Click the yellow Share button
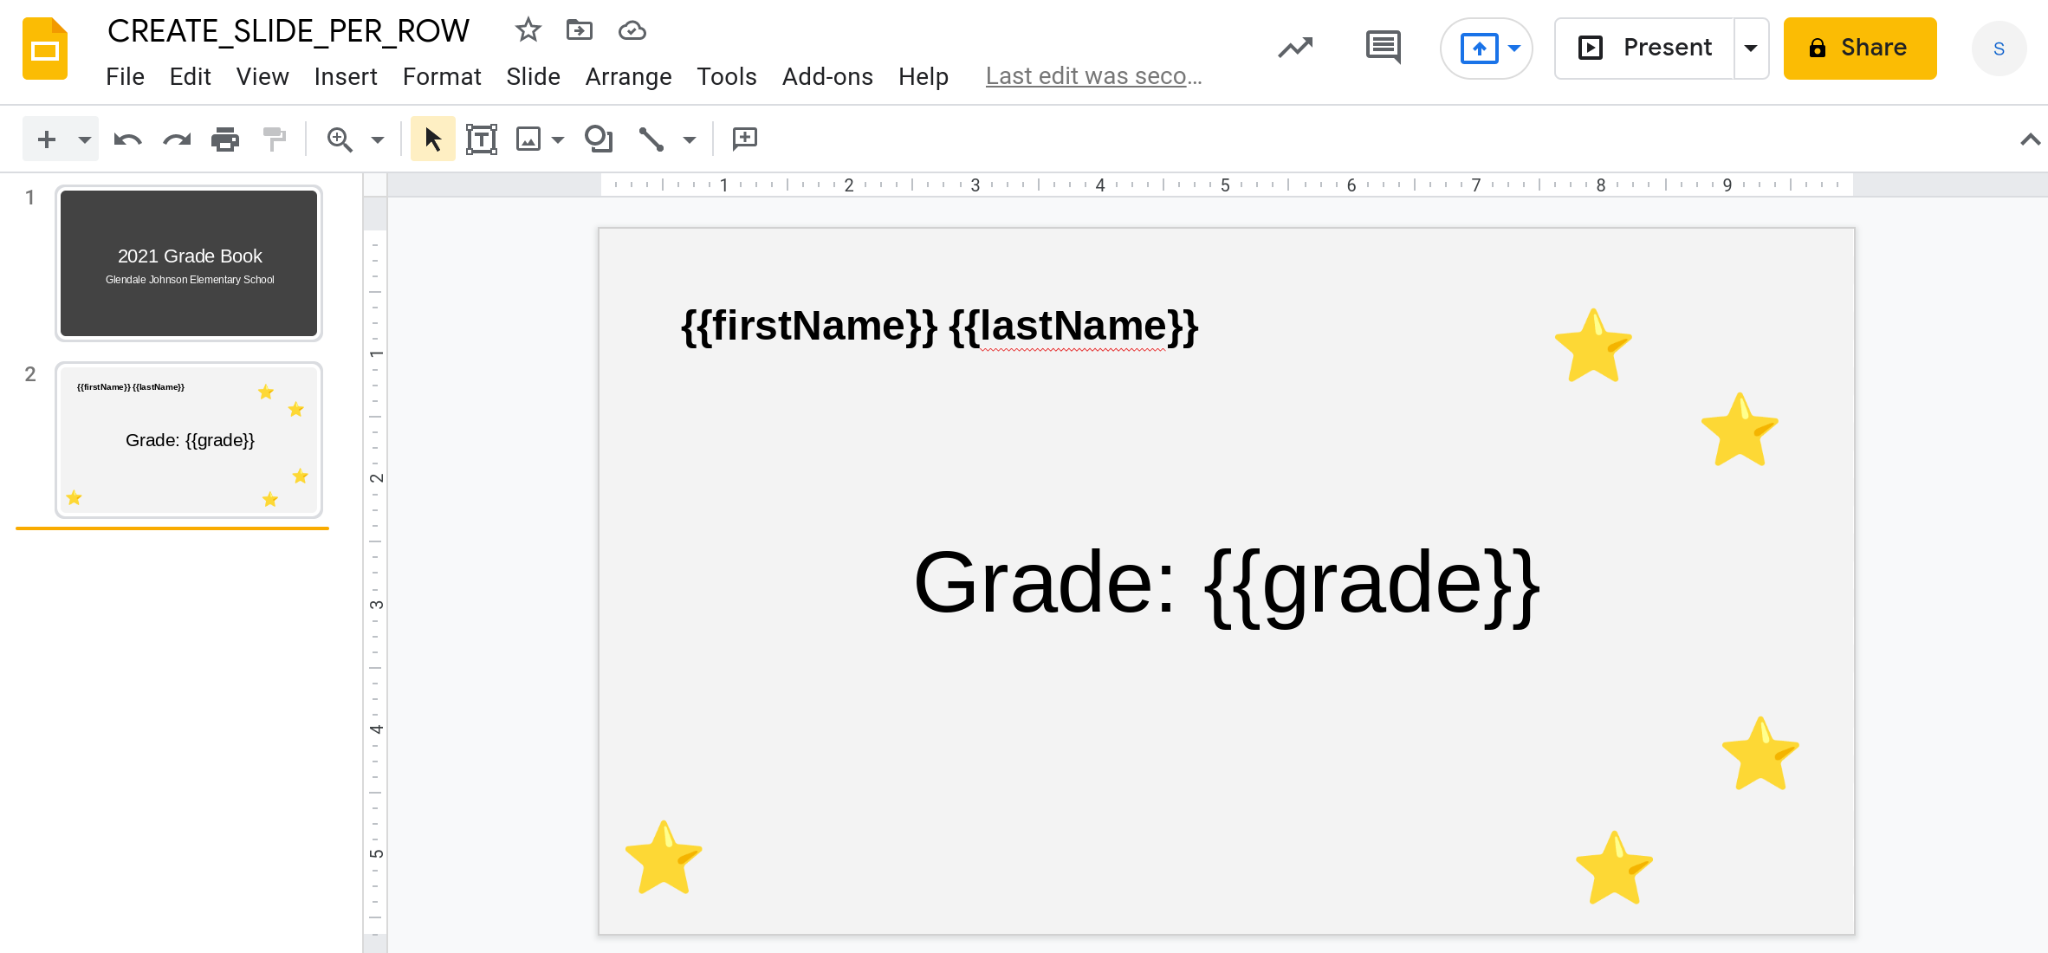Viewport: 2048px width, 953px height. tap(1860, 48)
